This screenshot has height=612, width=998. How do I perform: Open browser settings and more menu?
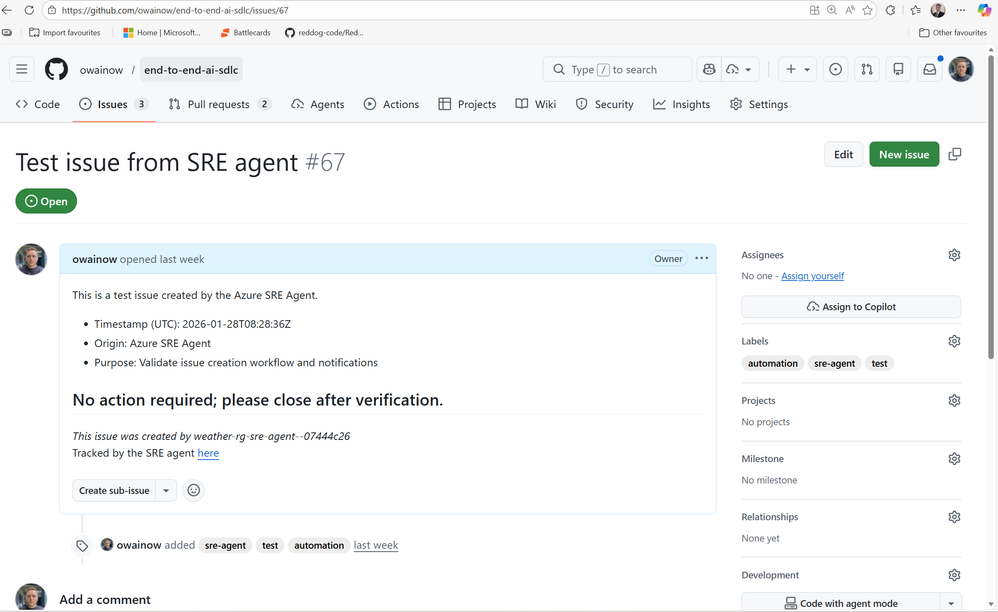[x=960, y=10]
